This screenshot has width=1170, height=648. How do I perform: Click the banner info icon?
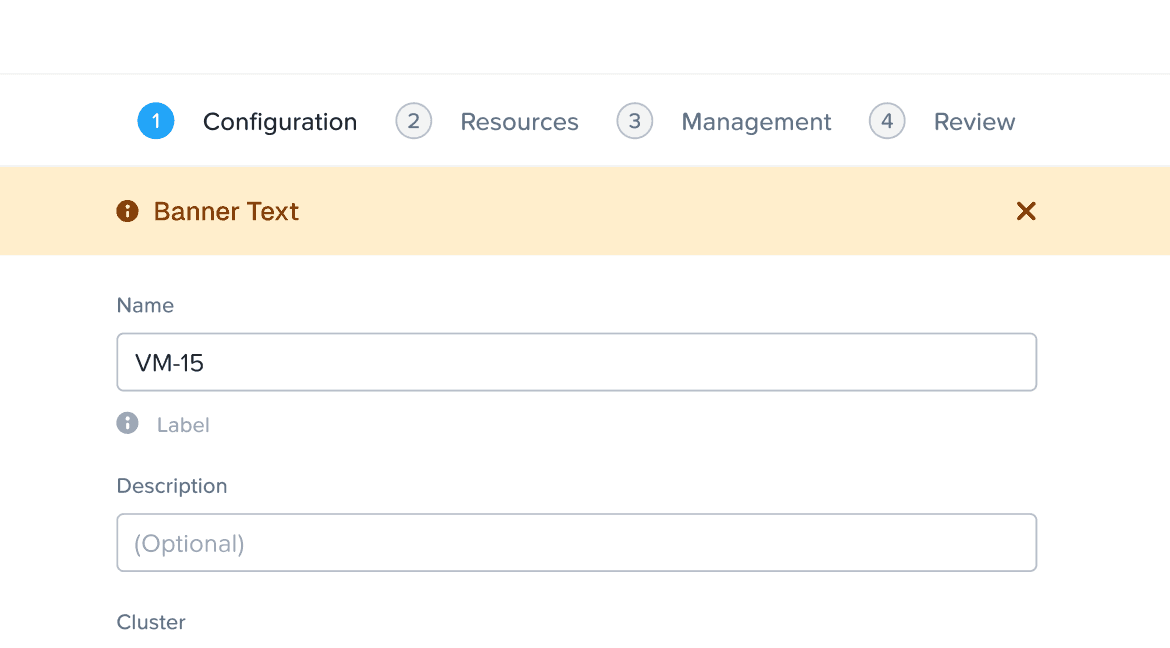(127, 211)
